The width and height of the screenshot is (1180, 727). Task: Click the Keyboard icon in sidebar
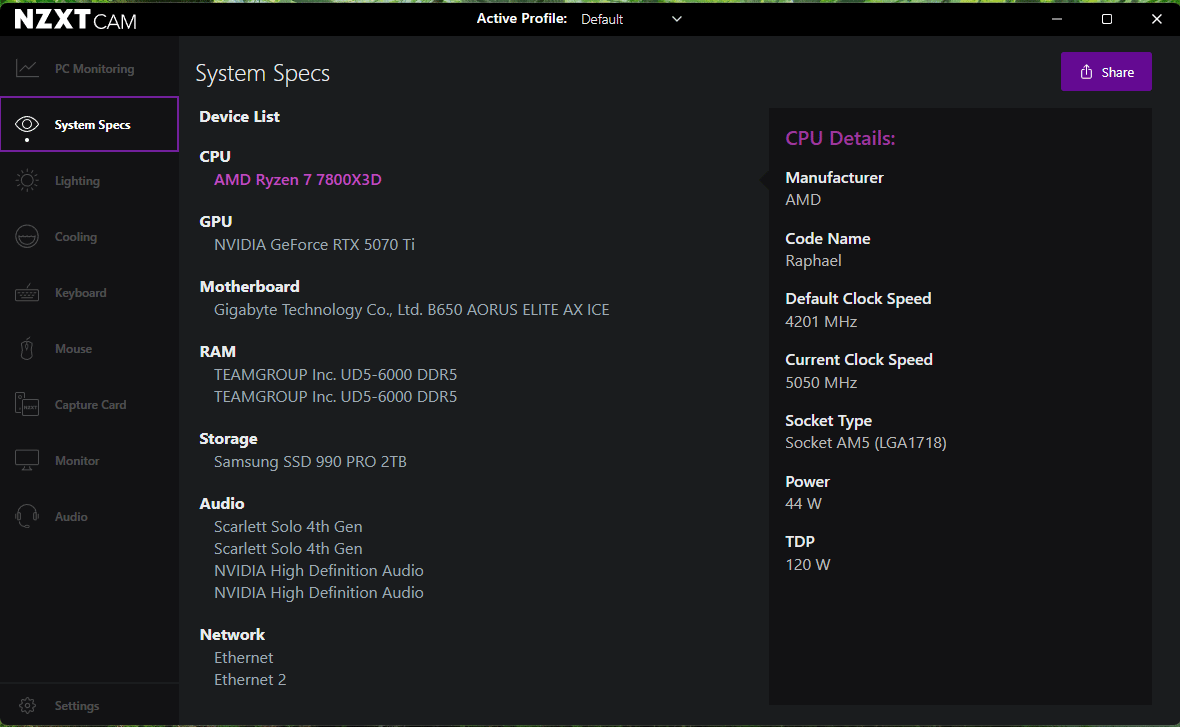(27, 293)
